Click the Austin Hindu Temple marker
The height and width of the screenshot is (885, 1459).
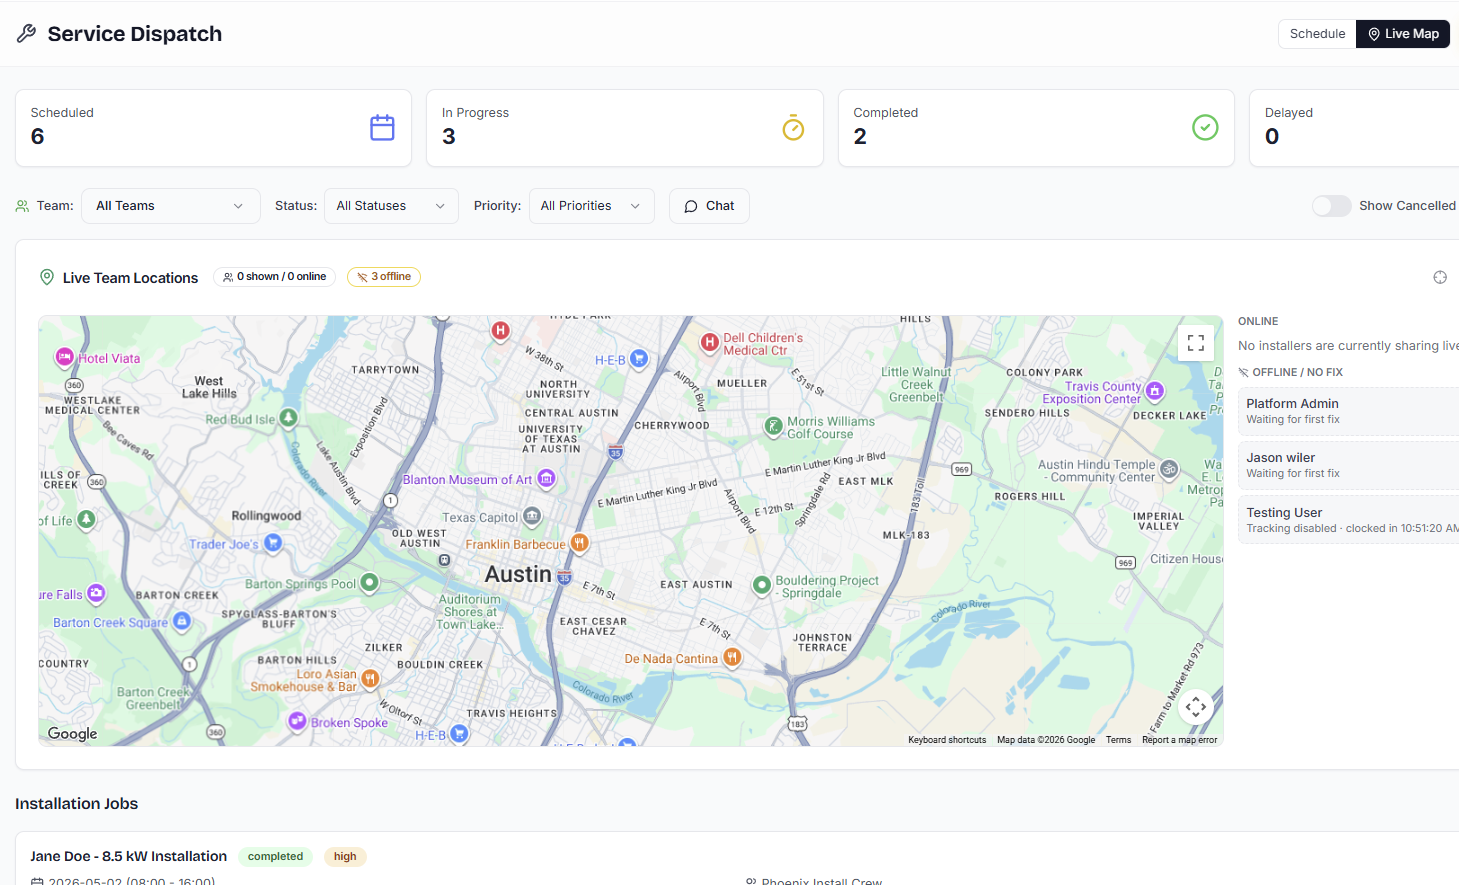(1169, 469)
